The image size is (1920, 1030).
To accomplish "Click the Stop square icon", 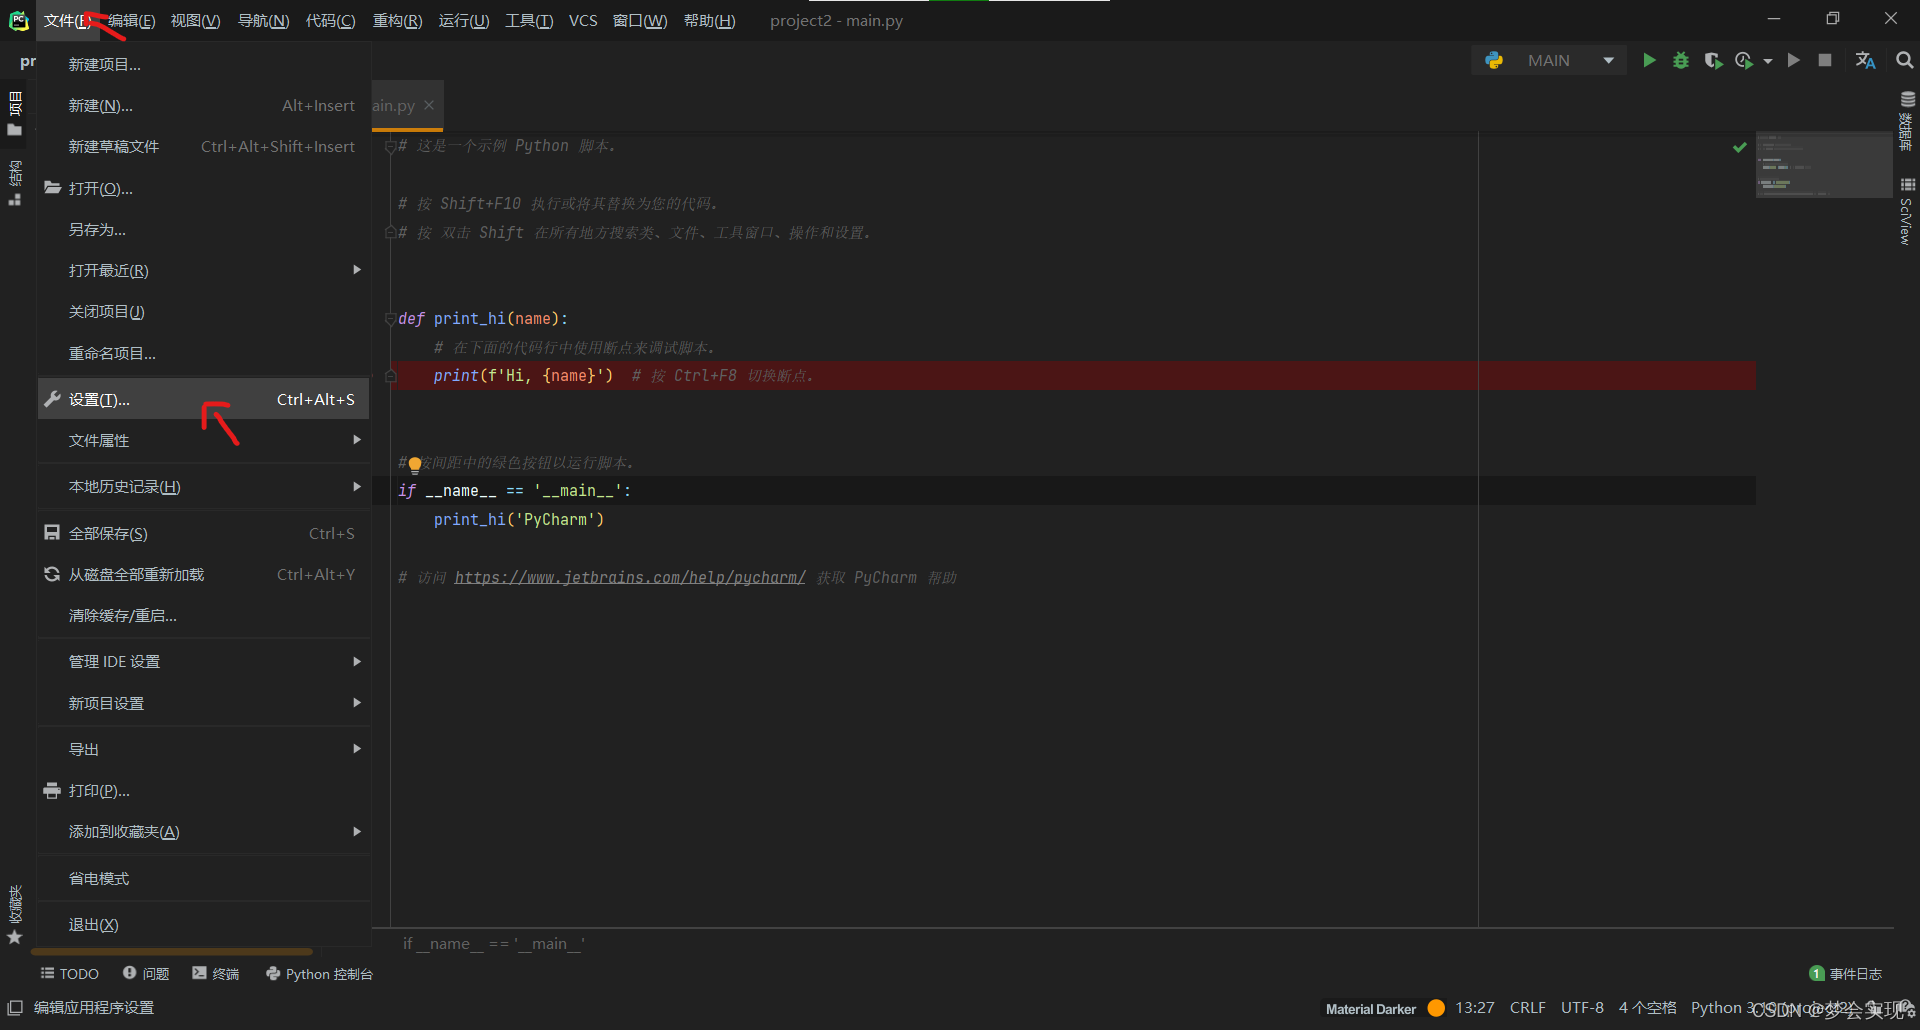I will (1825, 61).
